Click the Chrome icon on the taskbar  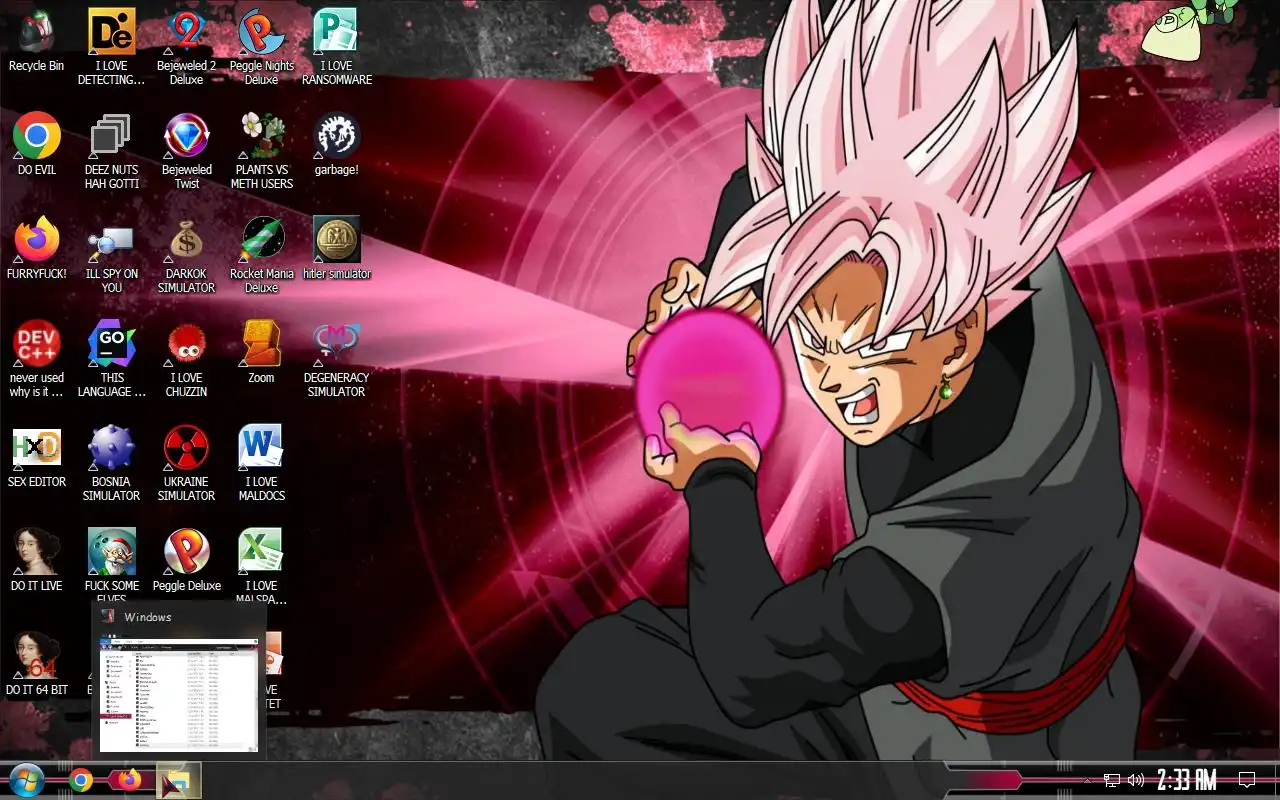82,780
